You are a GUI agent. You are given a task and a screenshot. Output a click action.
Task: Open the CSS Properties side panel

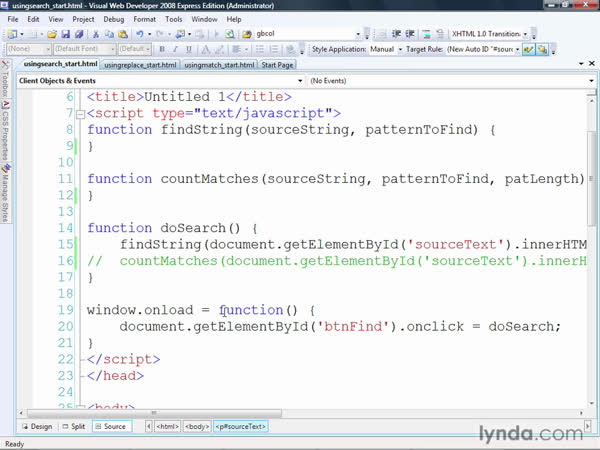[x=6, y=130]
